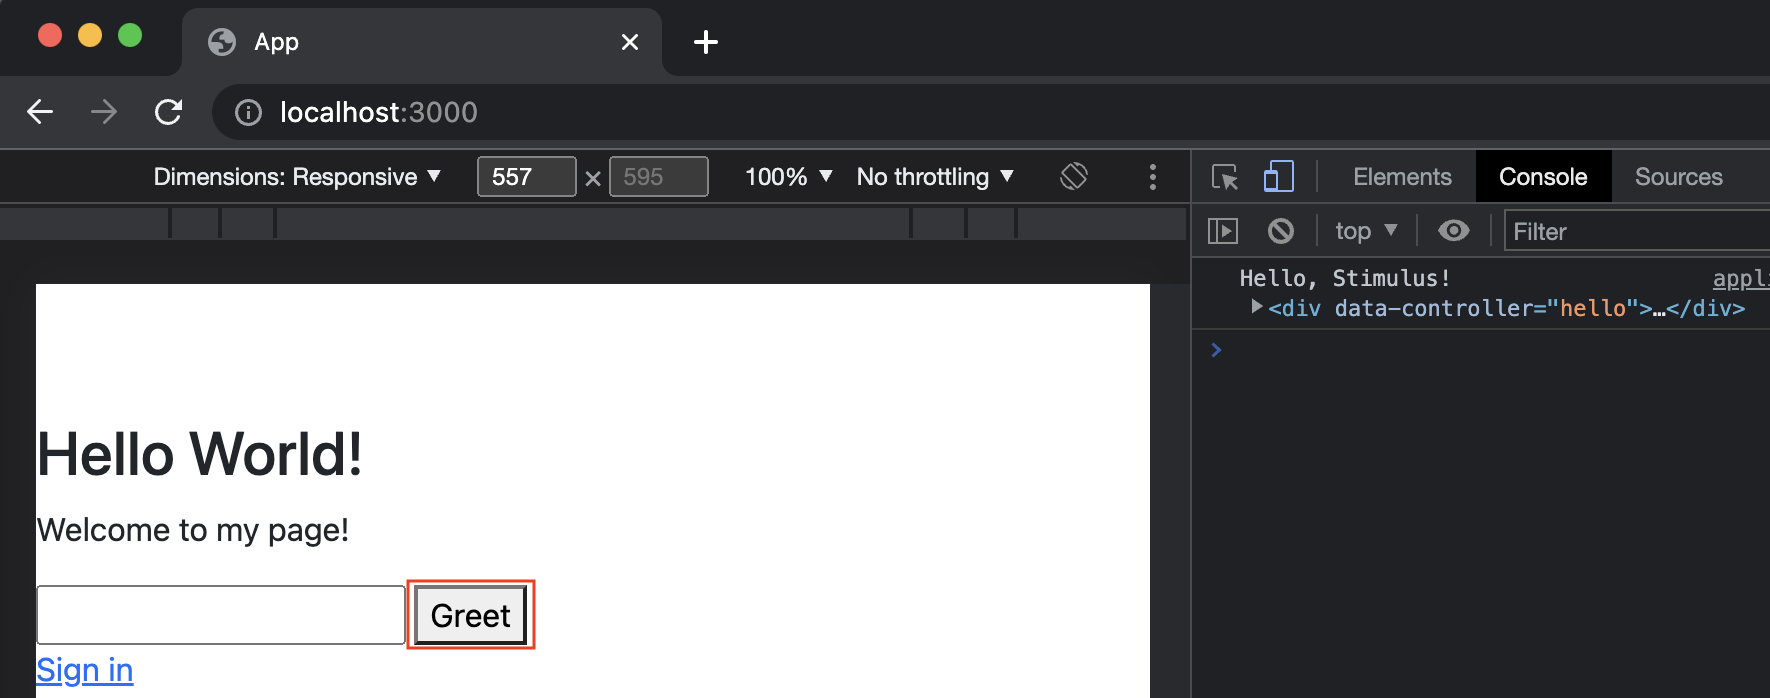Click the rotate viewport icon
Image resolution: width=1770 pixels, height=698 pixels.
[1073, 177]
